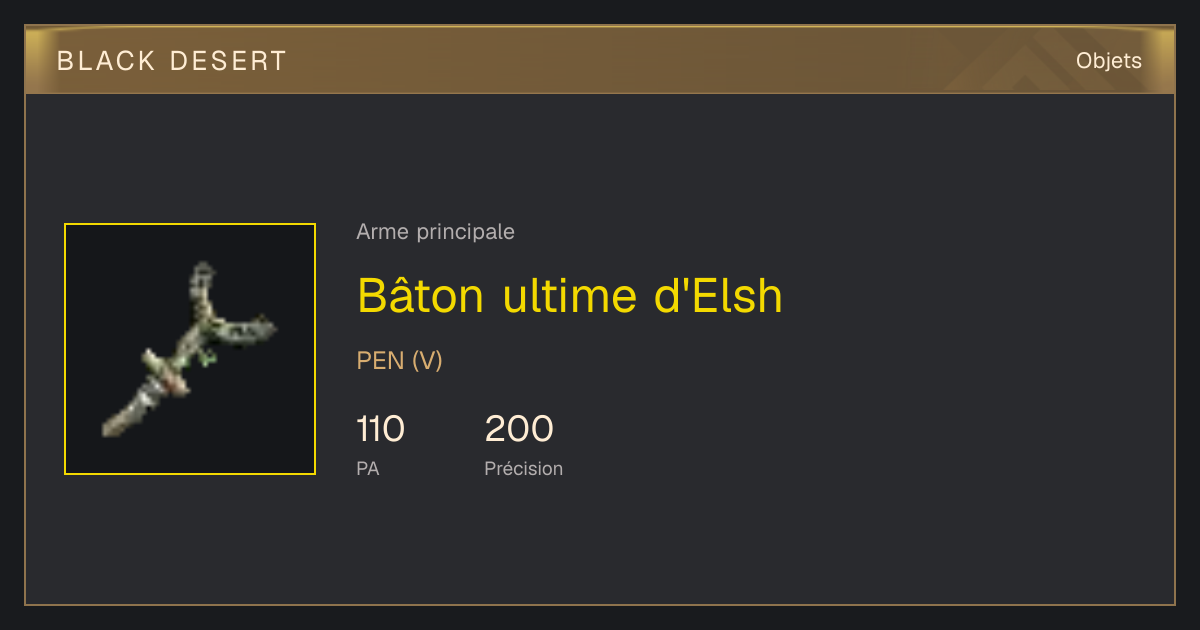This screenshot has width=1200, height=630.
Task: Click the BLACK DESERT header title
Action: 172,61
